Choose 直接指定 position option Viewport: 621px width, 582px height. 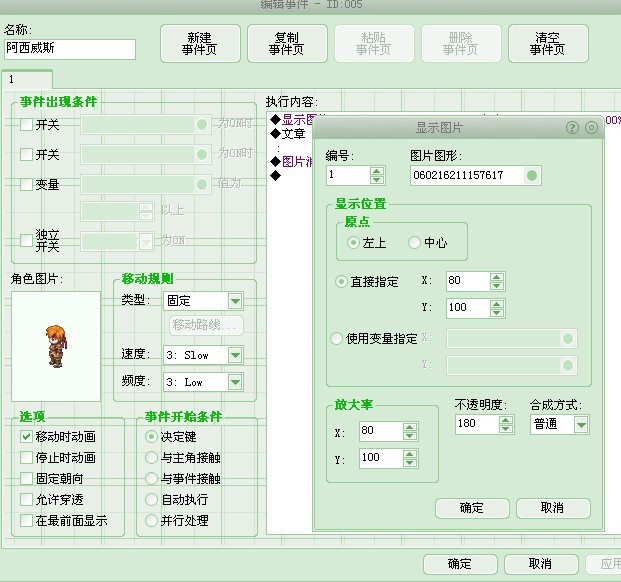(341, 281)
